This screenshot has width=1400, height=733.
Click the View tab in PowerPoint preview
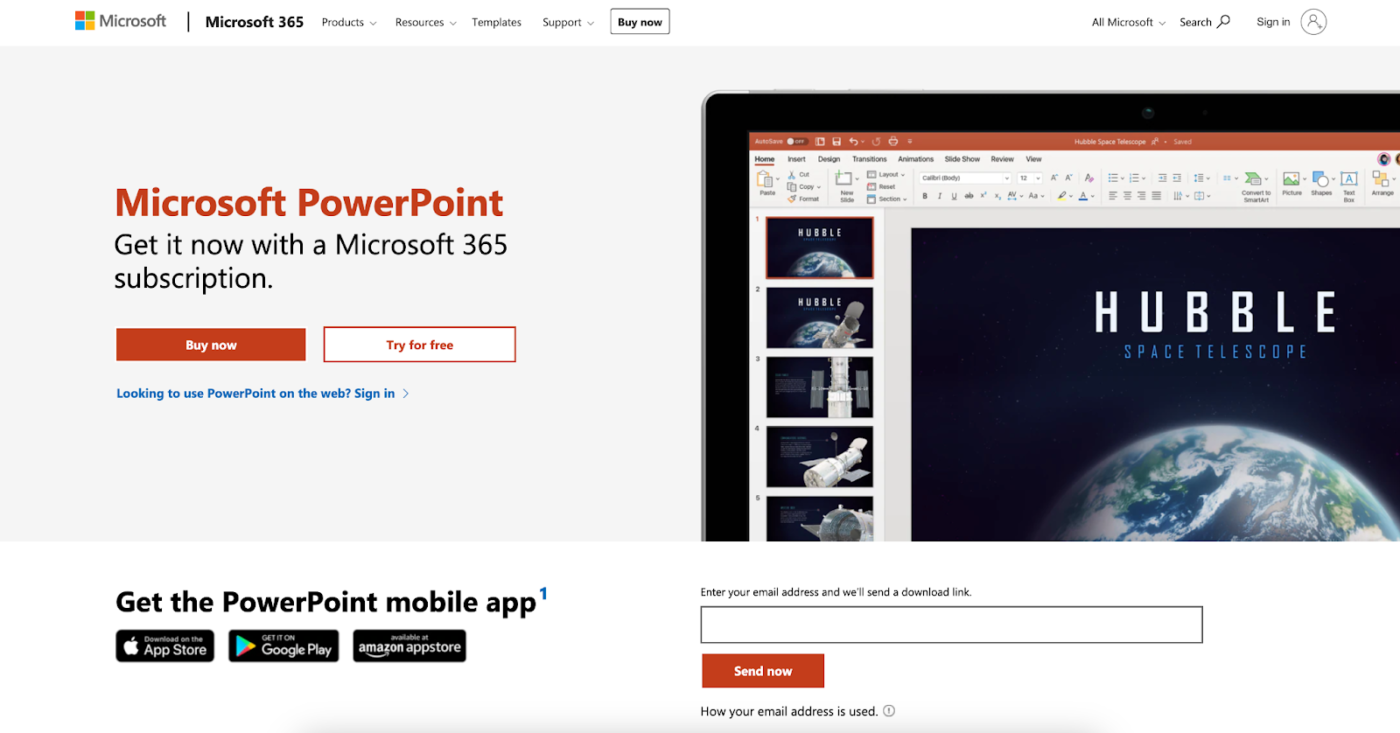click(x=1034, y=159)
